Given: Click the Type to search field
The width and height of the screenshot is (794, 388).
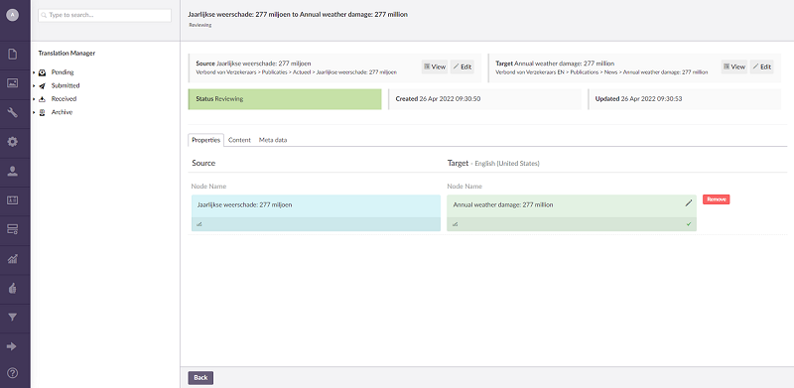Looking at the screenshot, I should point(105,15).
